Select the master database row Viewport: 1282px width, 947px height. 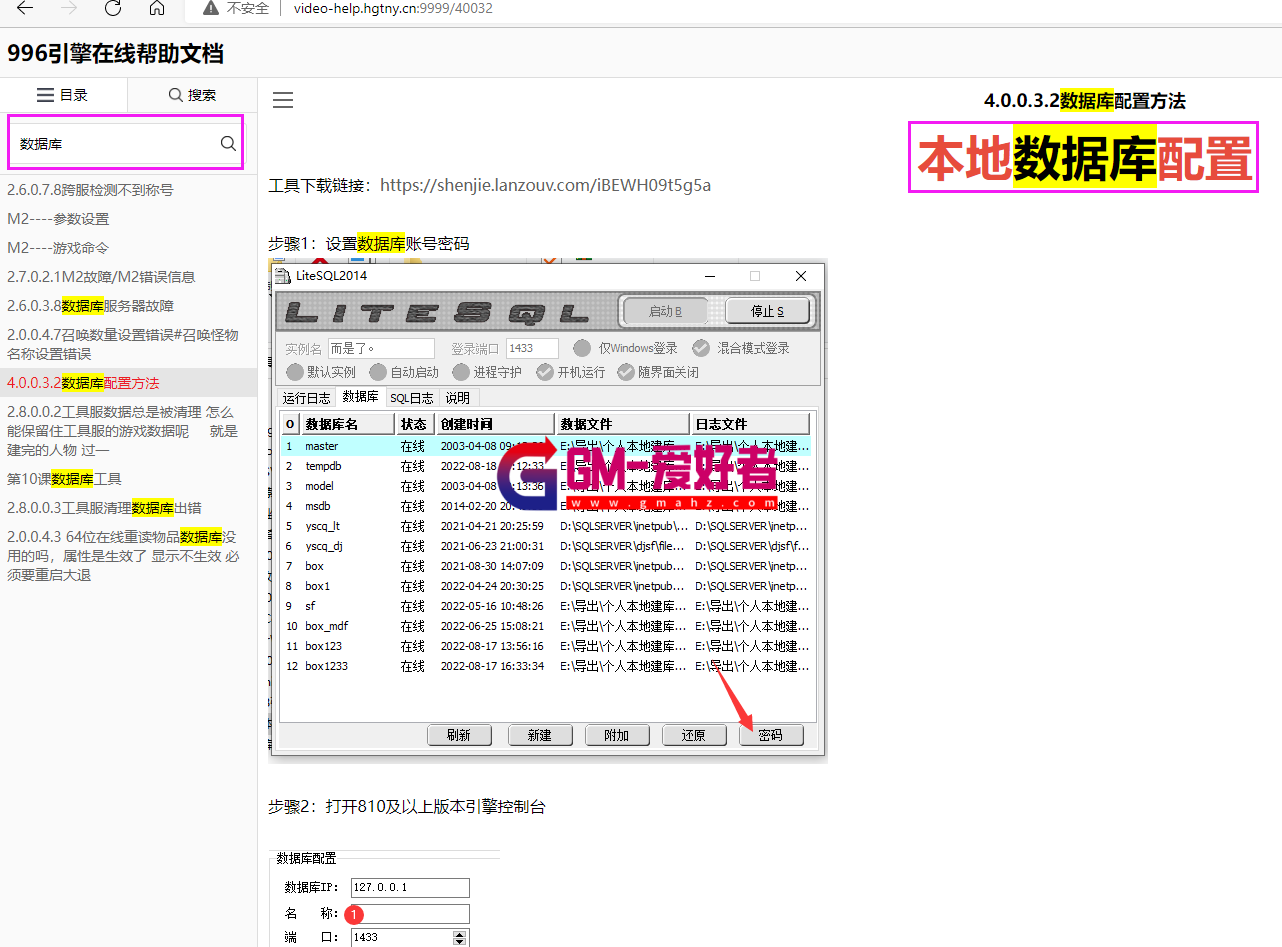coord(546,446)
